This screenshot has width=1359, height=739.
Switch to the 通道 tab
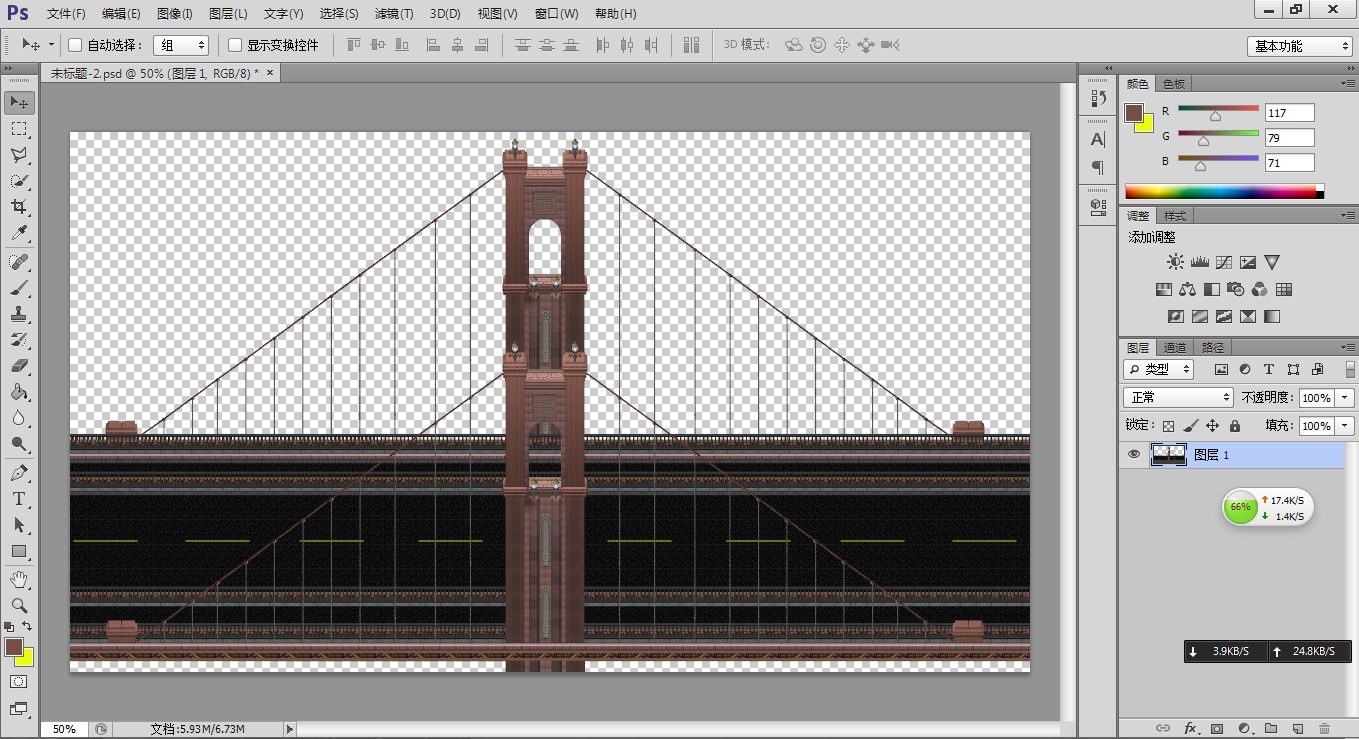click(x=1175, y=348)
